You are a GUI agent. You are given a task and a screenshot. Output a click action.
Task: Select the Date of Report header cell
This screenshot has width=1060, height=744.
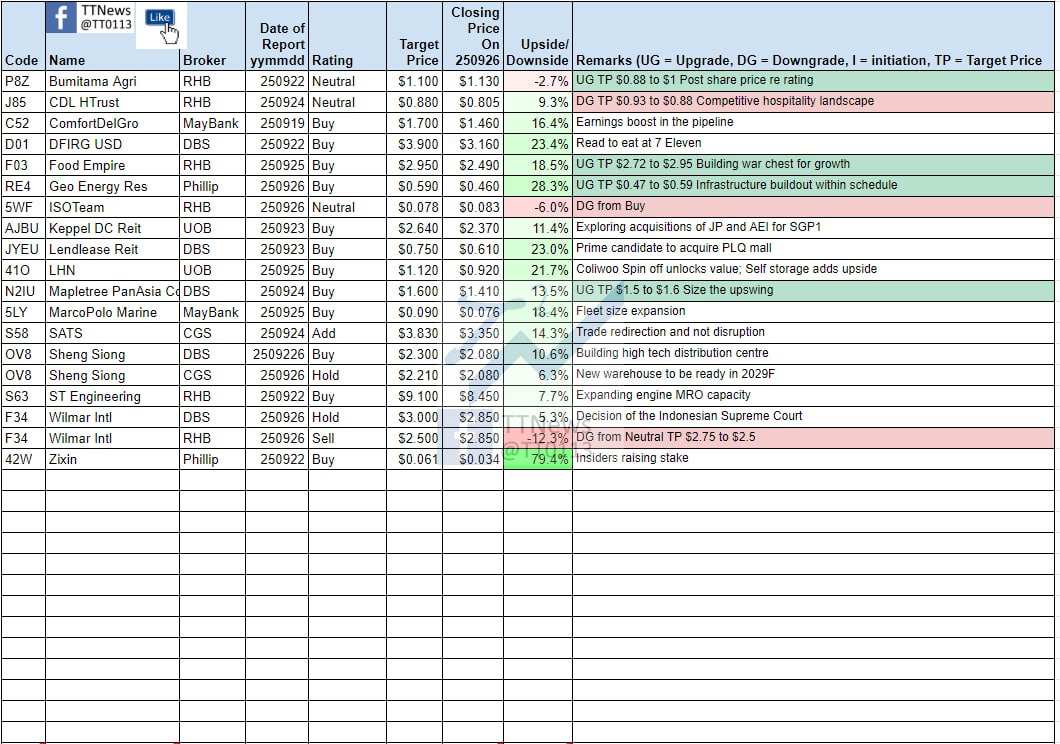[277, 36]
